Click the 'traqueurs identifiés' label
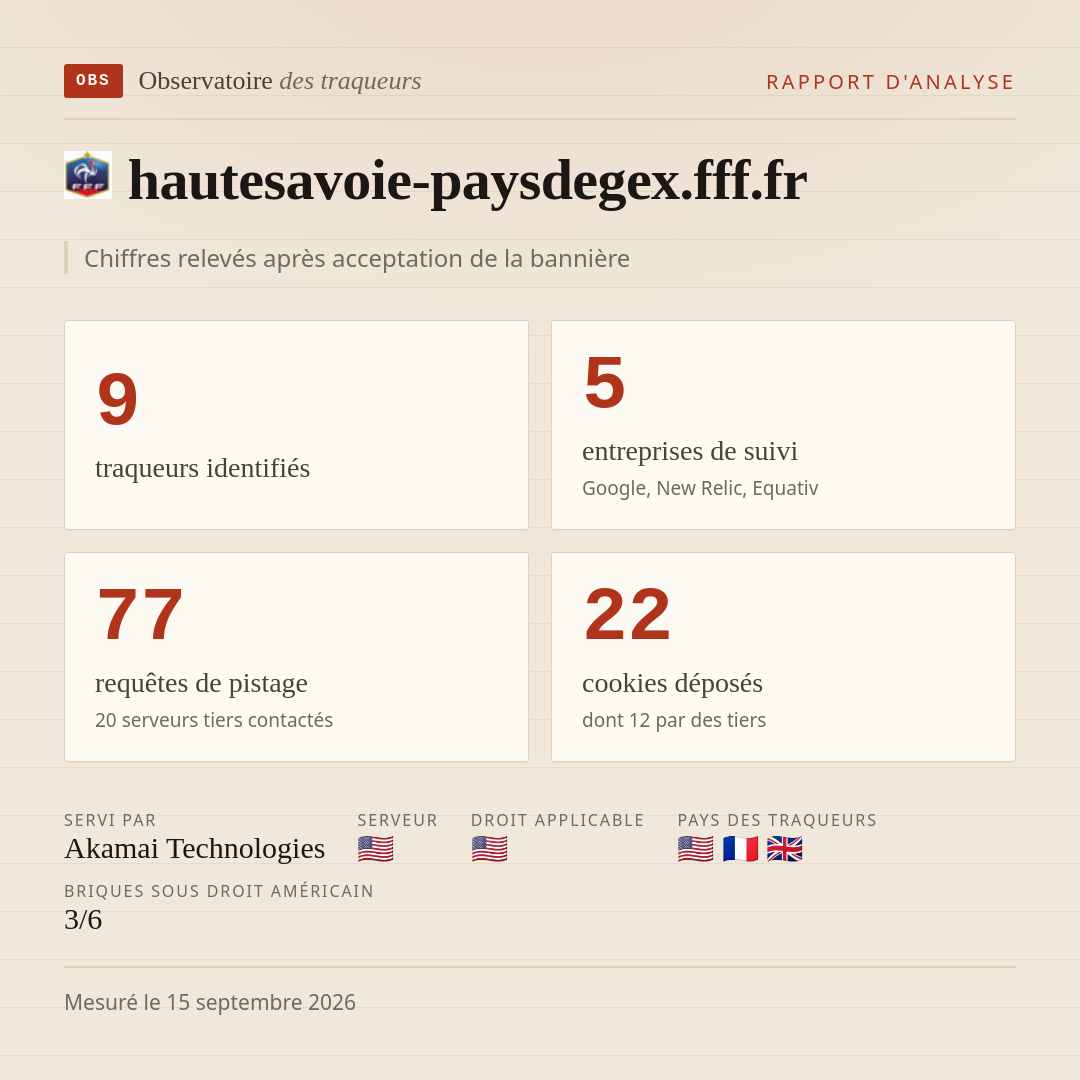Screen dimensions: 1080x1080 coord(202,468)
